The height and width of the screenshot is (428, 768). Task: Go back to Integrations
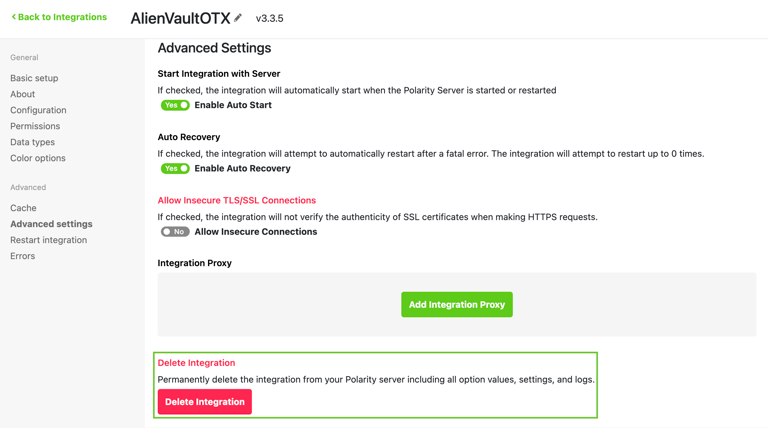pos(59,17)
